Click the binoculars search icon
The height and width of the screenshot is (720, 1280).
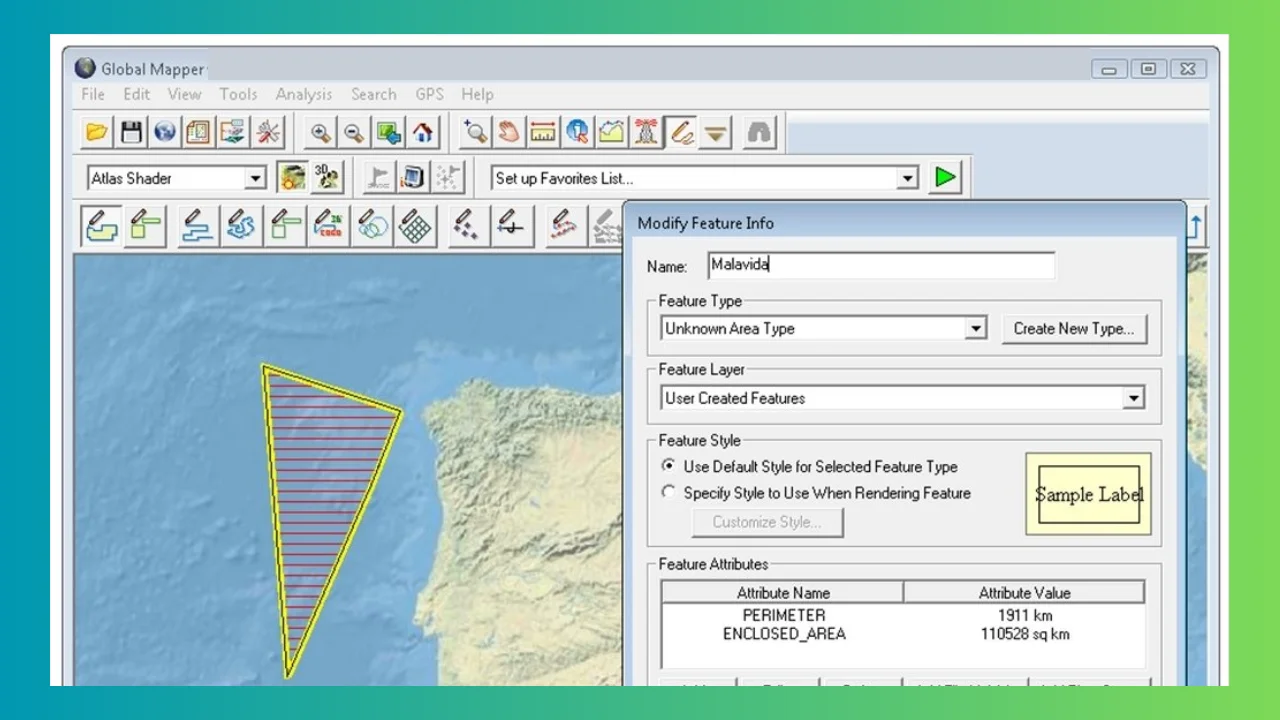(x=760, y=131)
